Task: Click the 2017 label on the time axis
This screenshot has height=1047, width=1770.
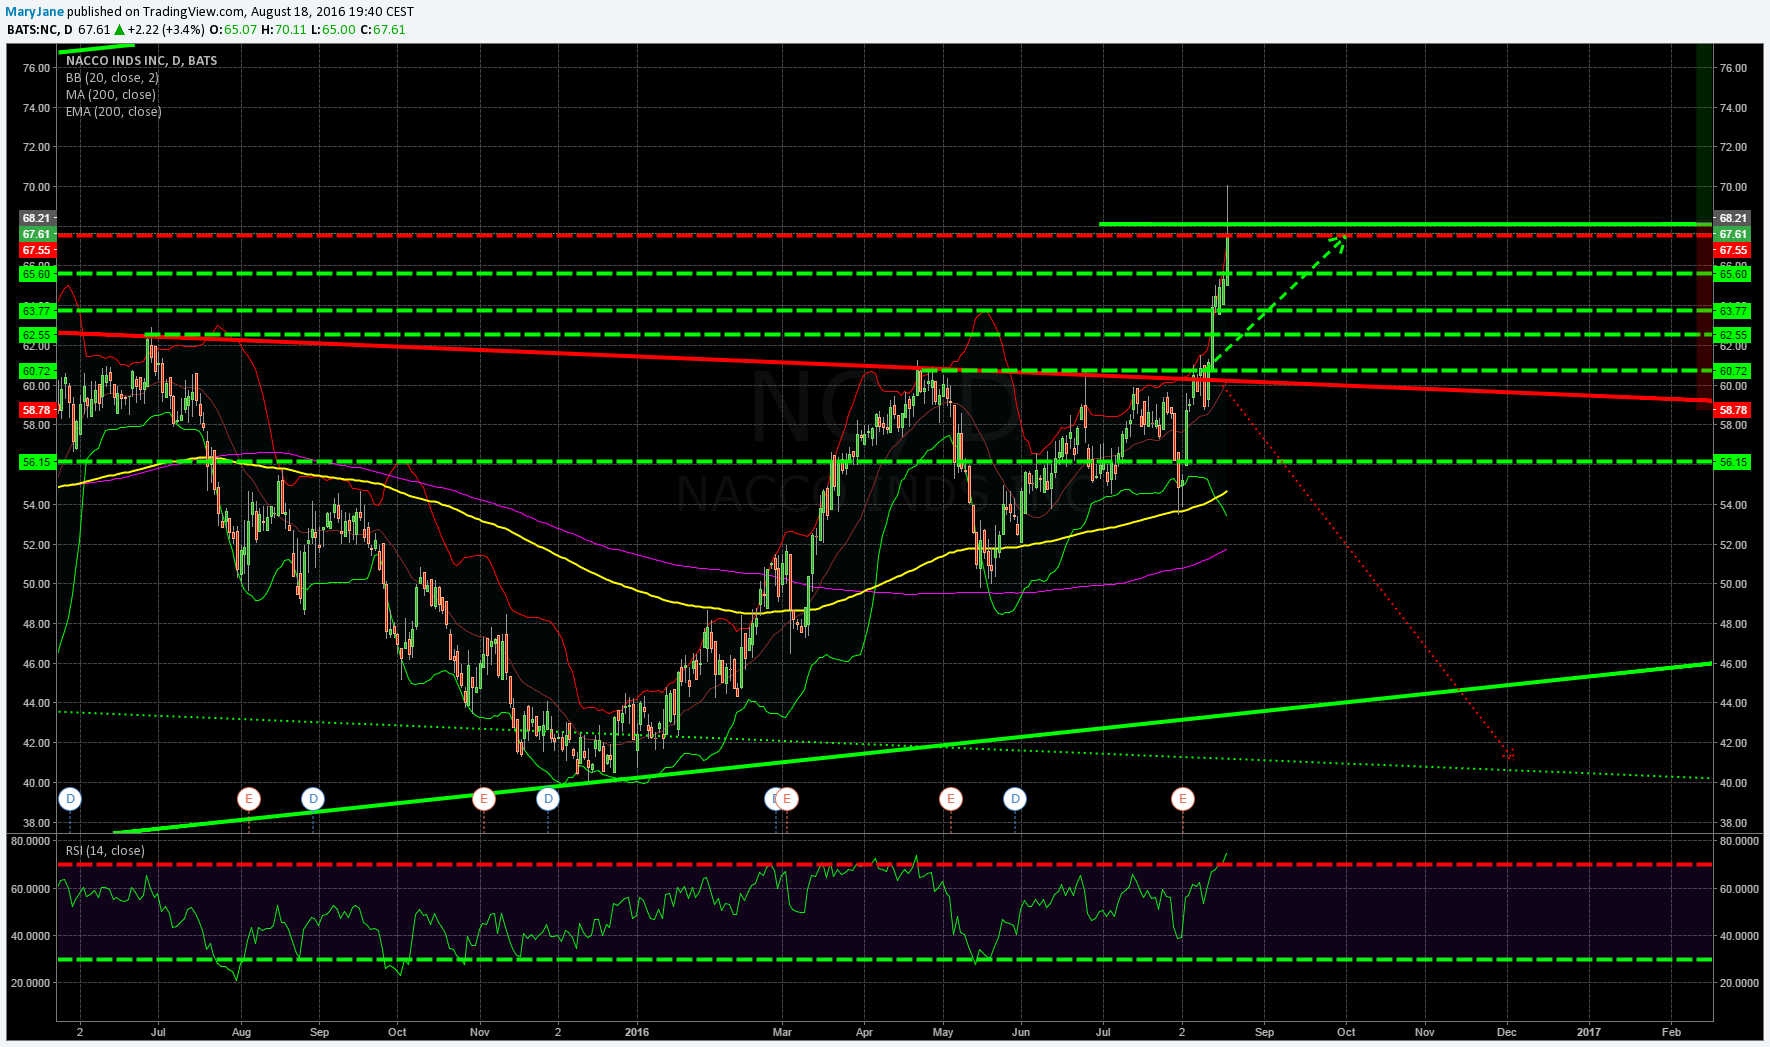Action: pos(1588,1032)
